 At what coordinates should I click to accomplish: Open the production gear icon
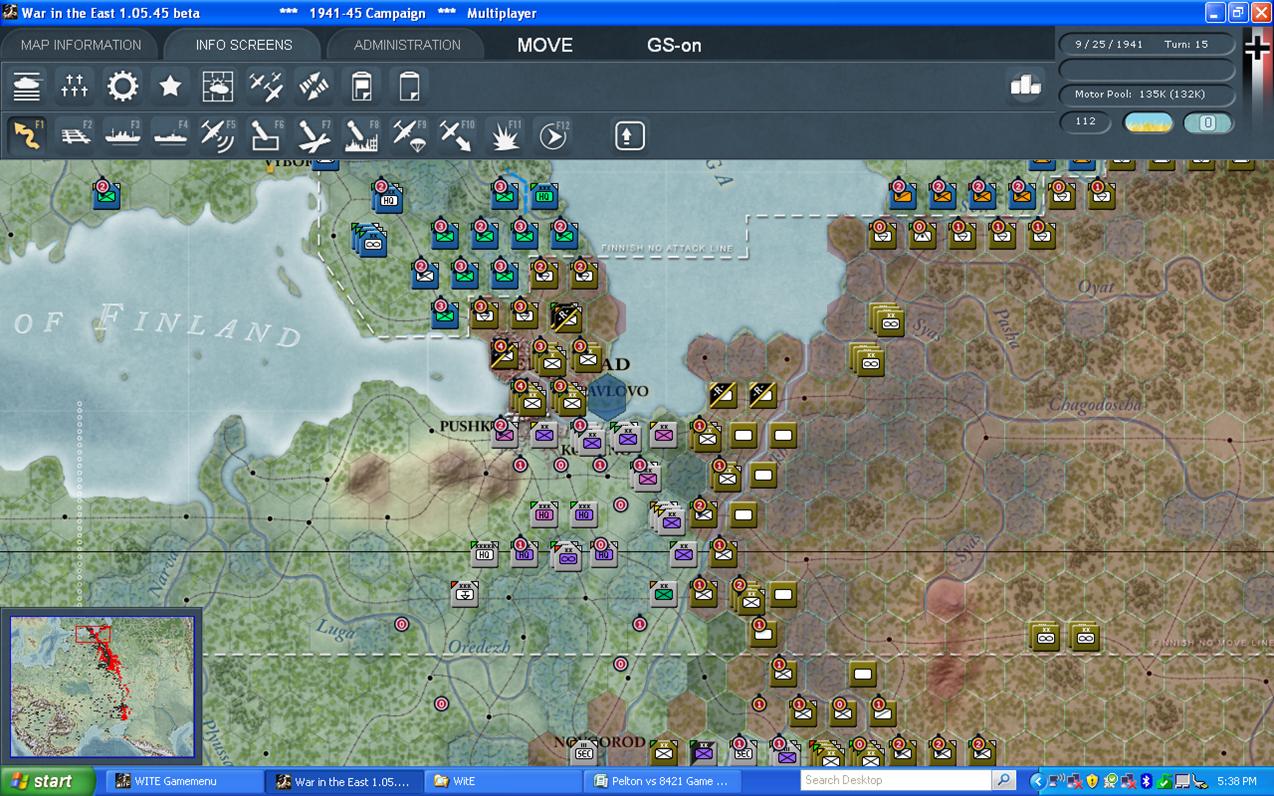pyautogui.click(x=122, y=86)
